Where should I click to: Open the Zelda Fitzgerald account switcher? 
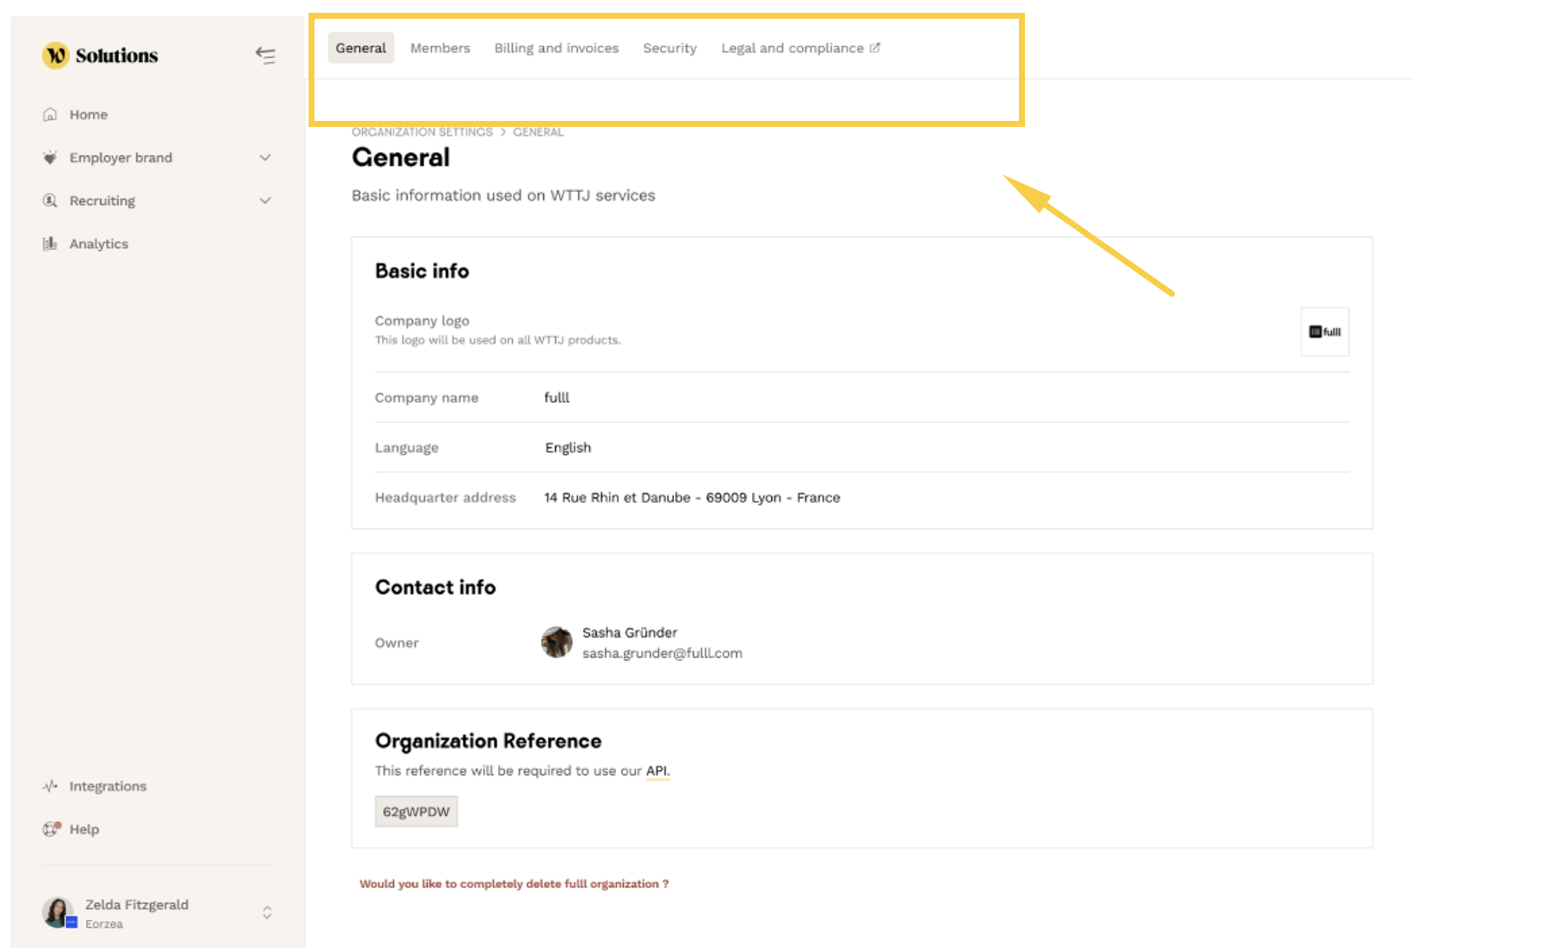266,912
